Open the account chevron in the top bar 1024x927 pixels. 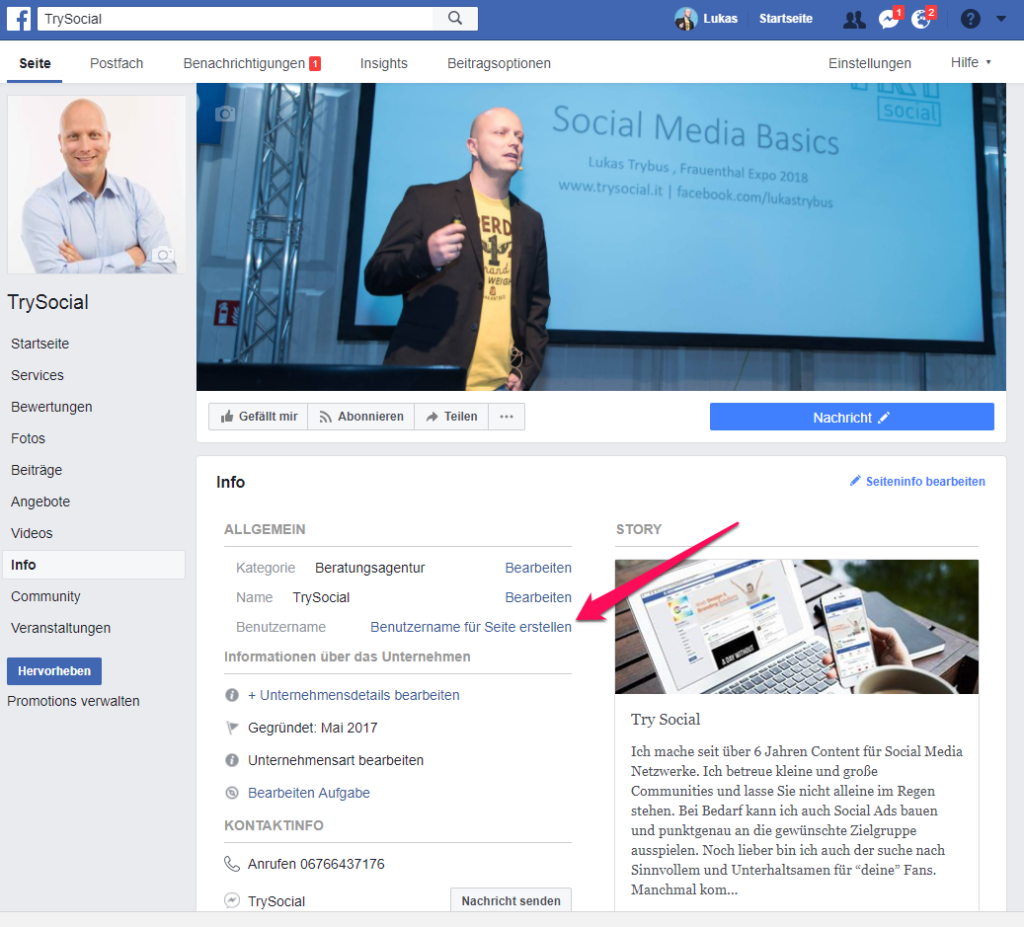1001,18
